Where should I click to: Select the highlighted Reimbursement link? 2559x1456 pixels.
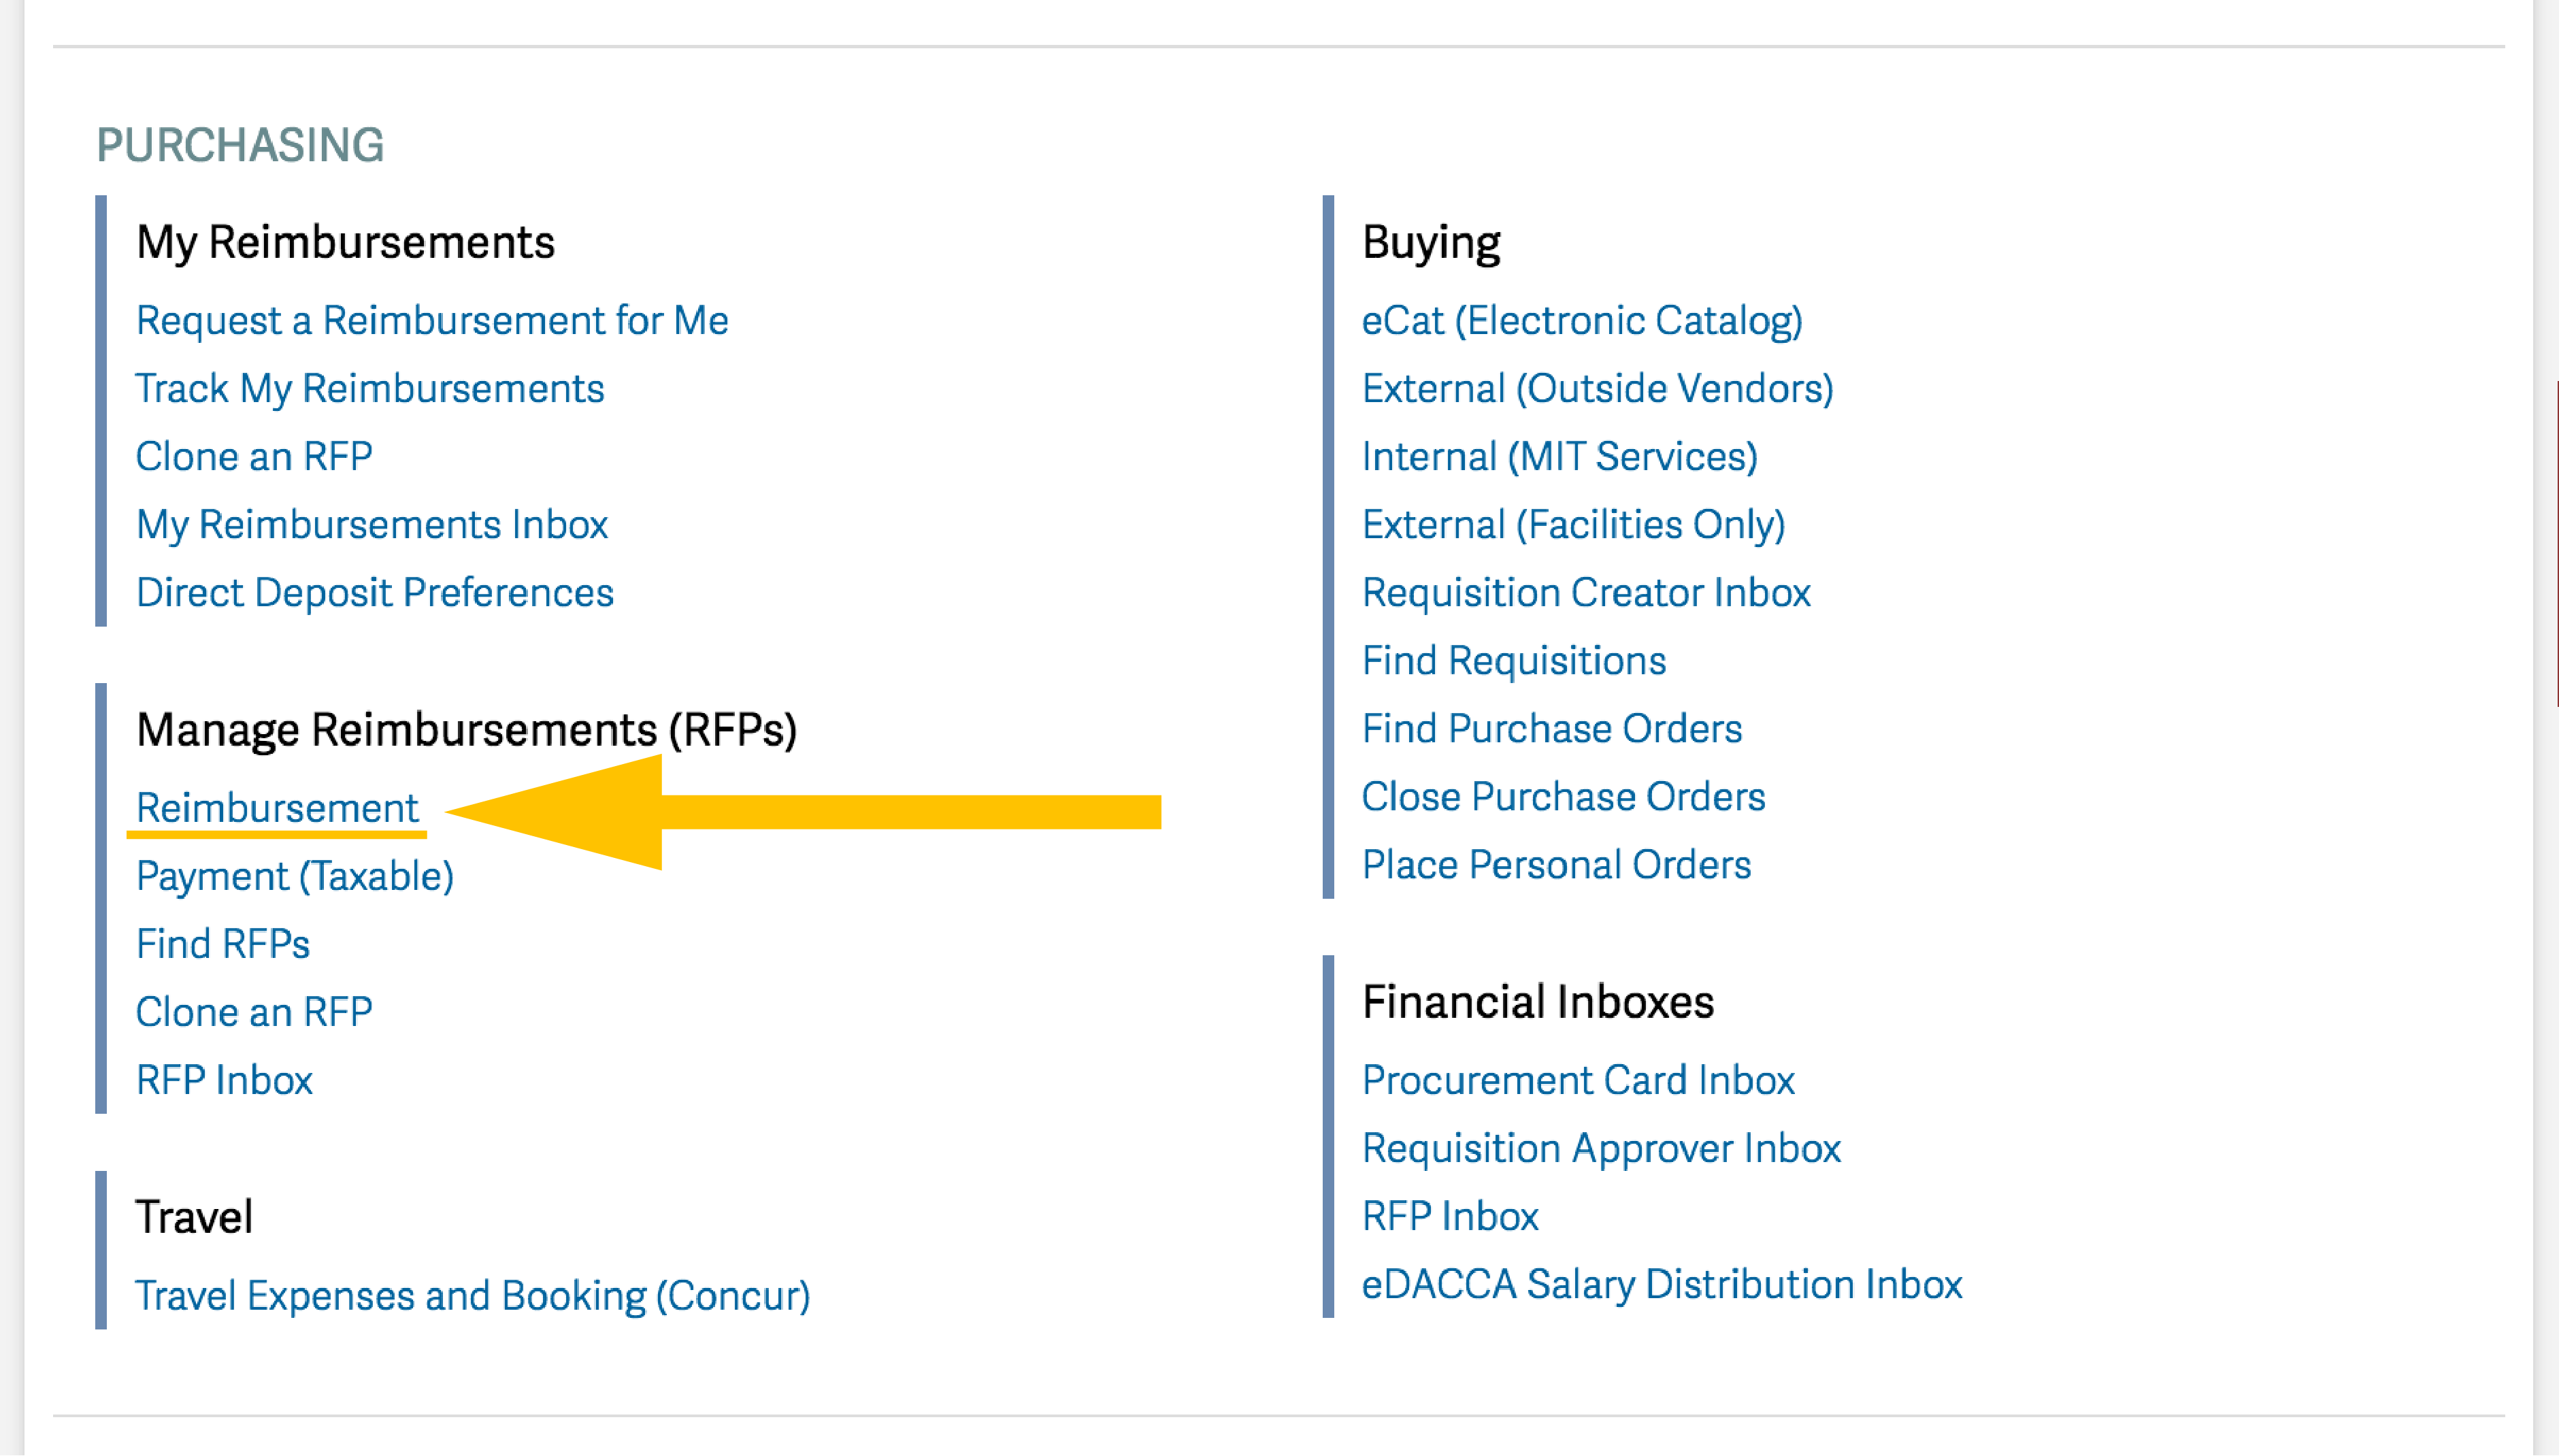(277, 808)
